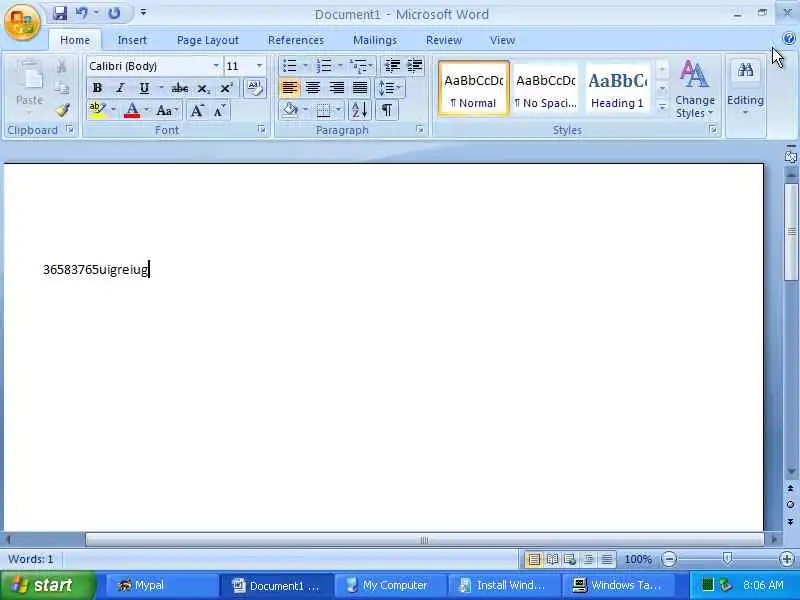Image resolution: width=800 pixels, height=600 pixels.
Task: Switch to the Insert tab
Action: point(132,40)
